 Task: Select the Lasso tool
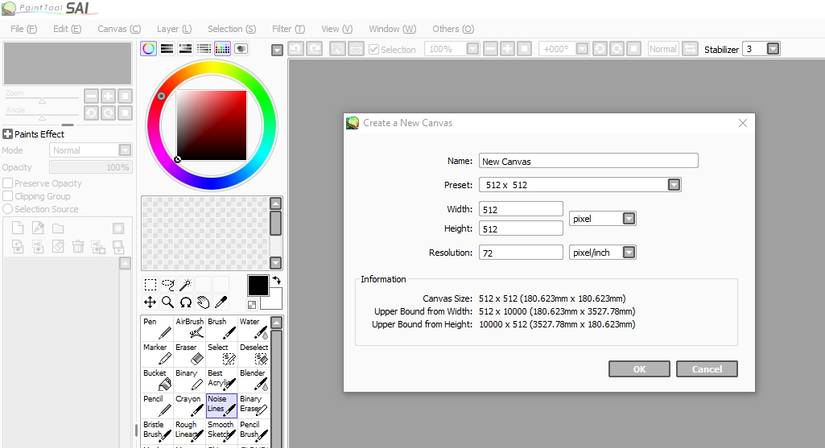[x=168, y=285]
